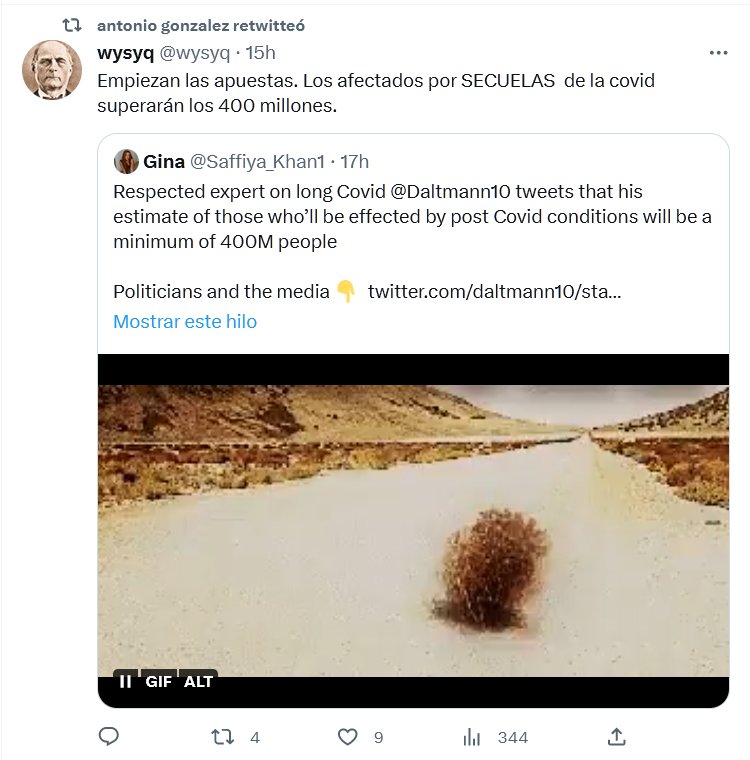Click the reply speech bubble icon
The width and height of the screenshot is (750, 760).
pyautogui.click(x=109, y=737)
